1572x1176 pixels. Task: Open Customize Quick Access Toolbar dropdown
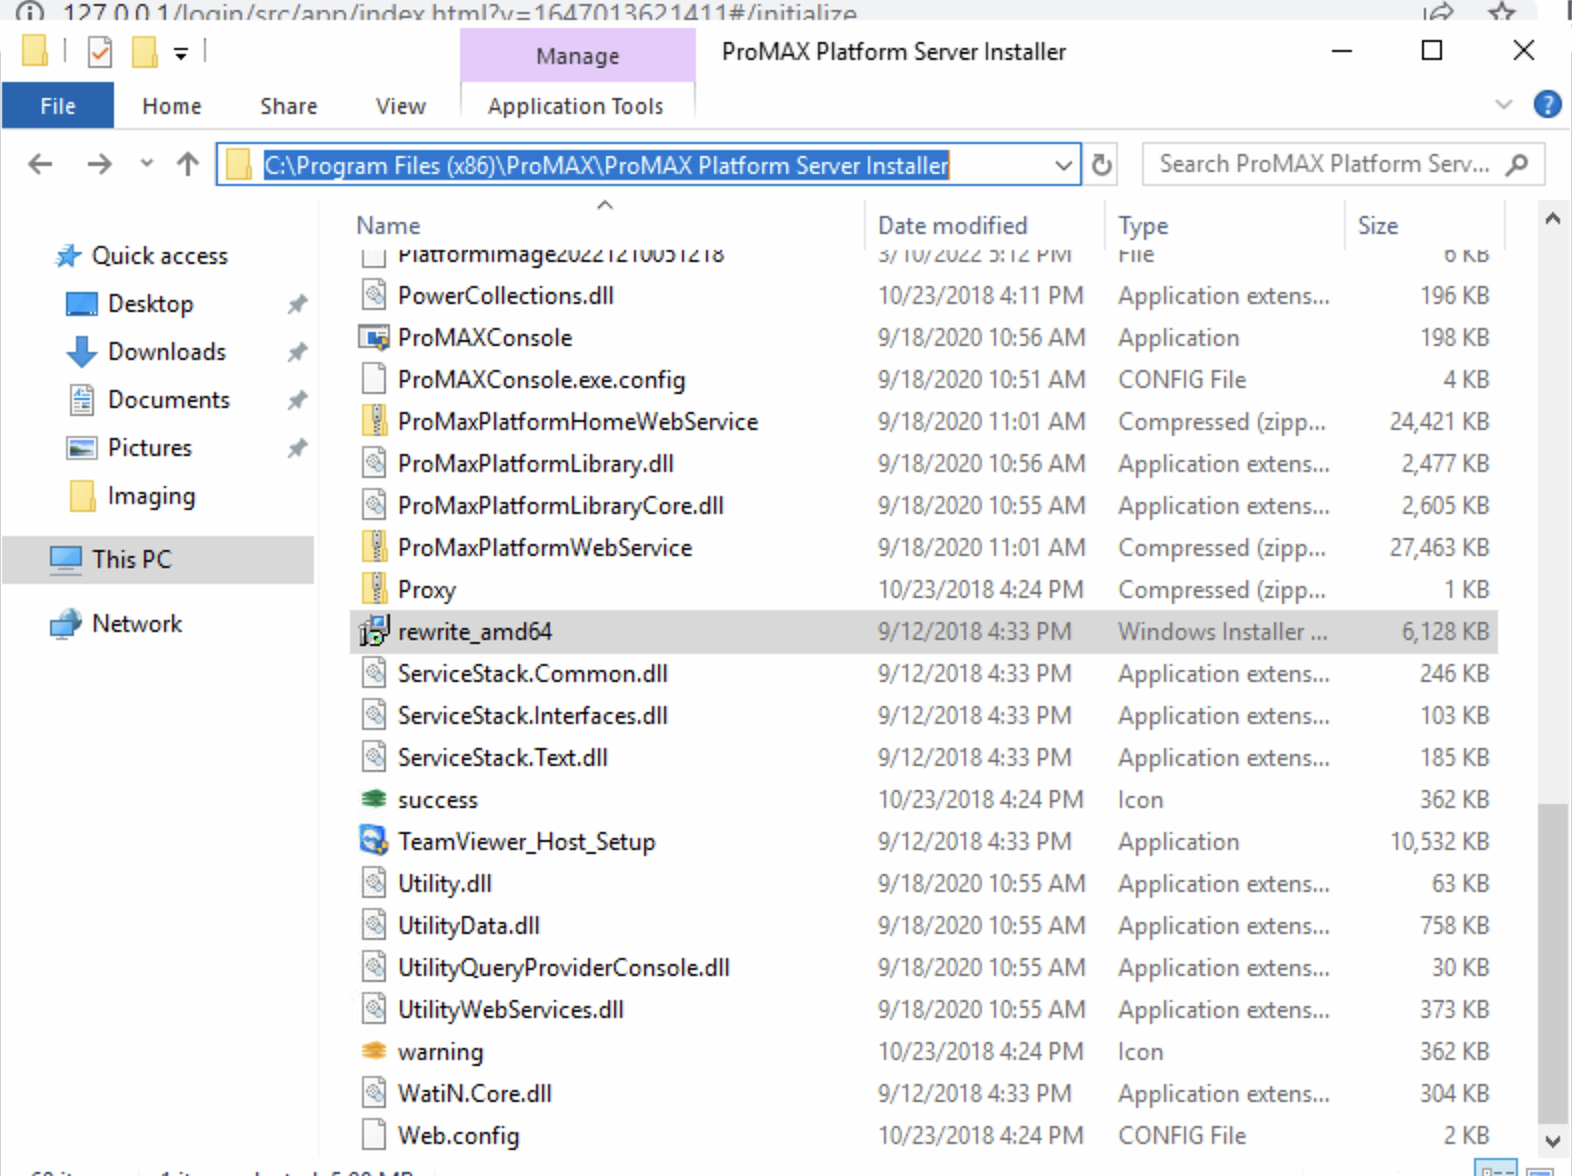click(181, 53)
